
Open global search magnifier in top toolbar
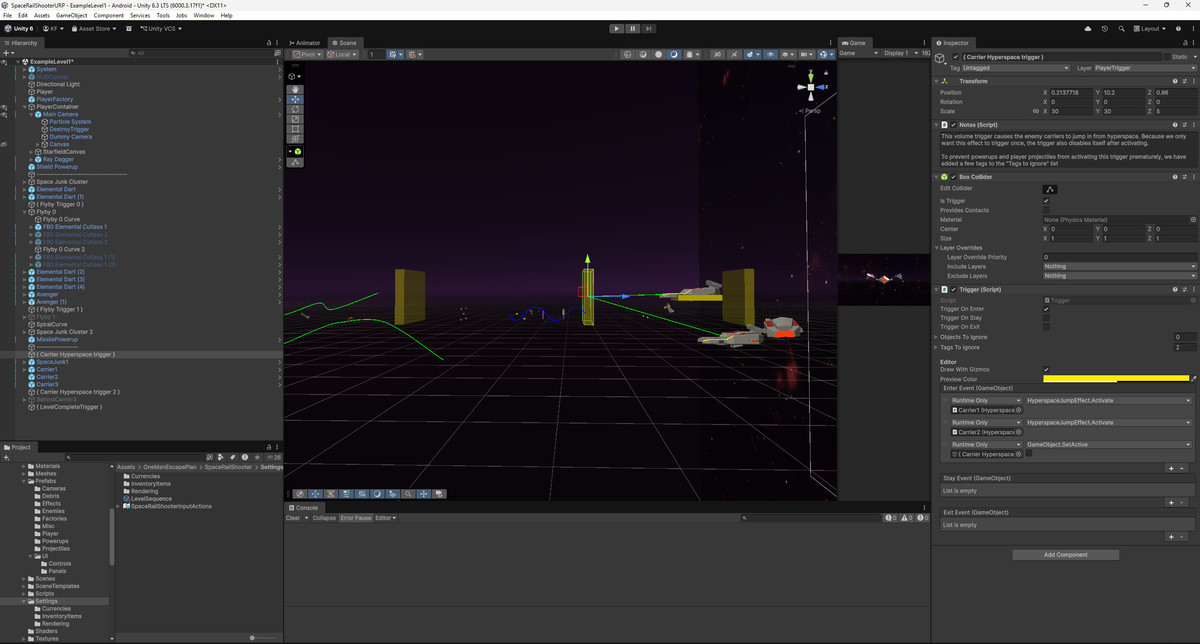click(x=1122, y=29)
